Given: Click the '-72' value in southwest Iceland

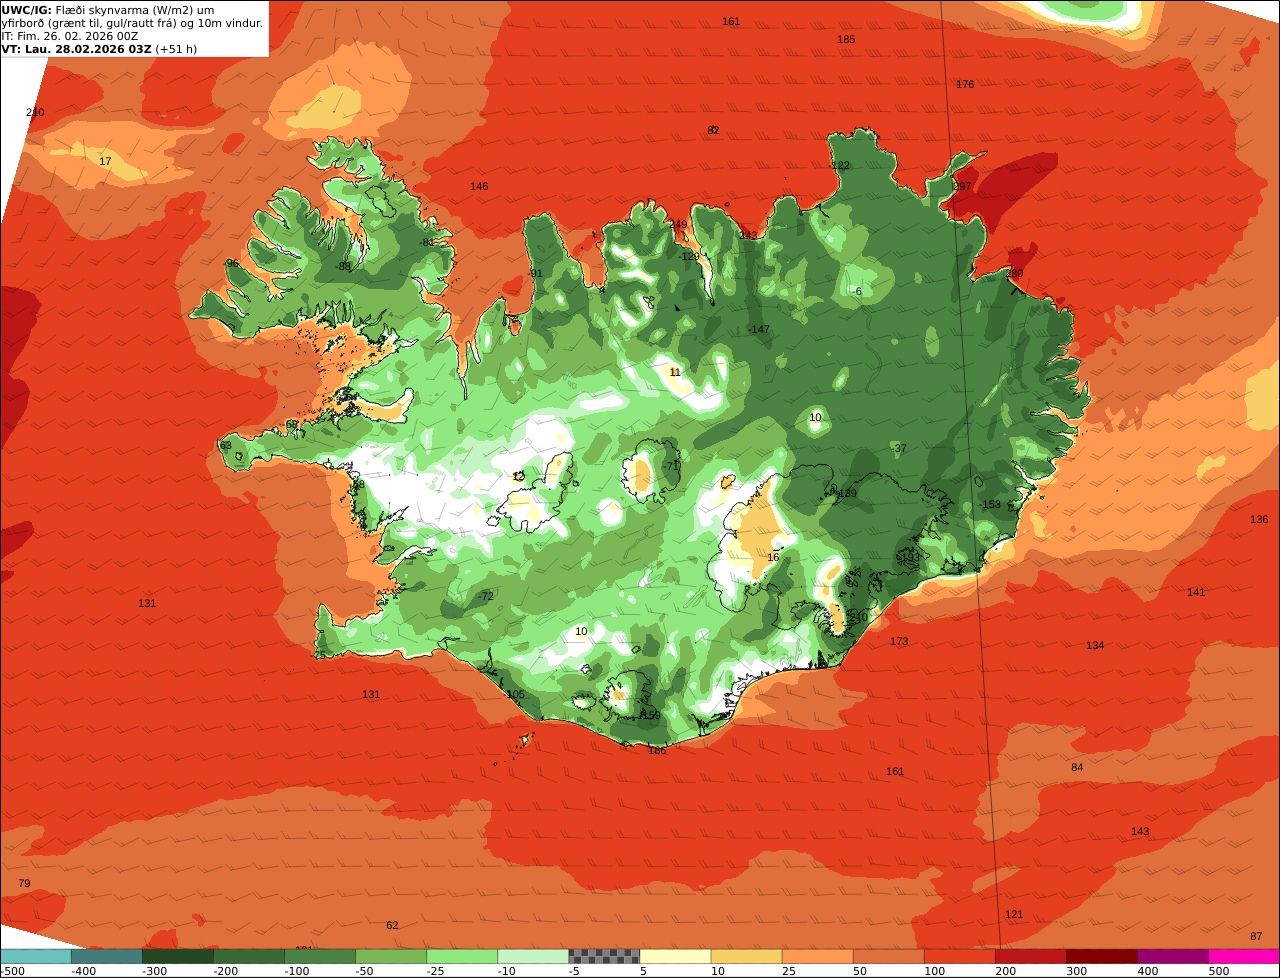Looking at the screenshot, I should pyautogui.click(x=486, y=596).
